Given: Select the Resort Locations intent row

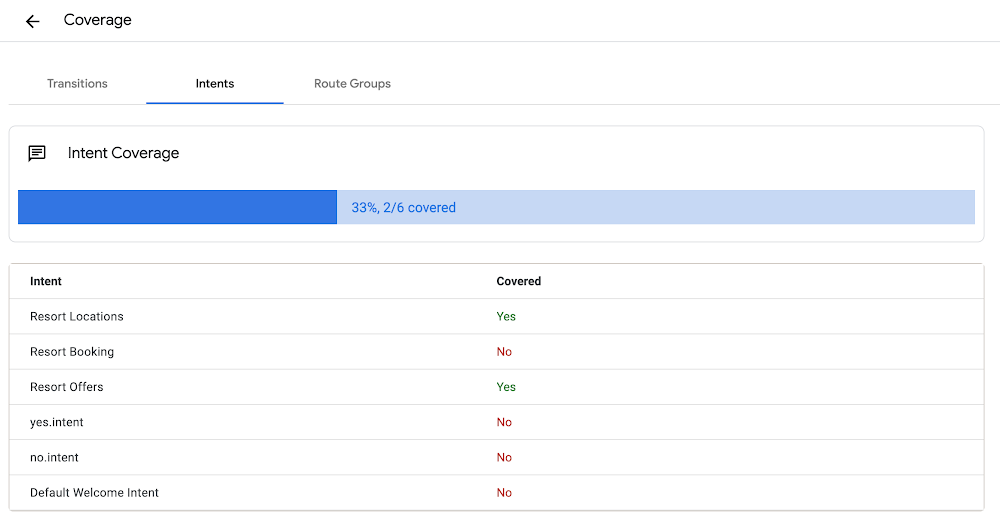Looking at the screenshot, I should 496,316.
